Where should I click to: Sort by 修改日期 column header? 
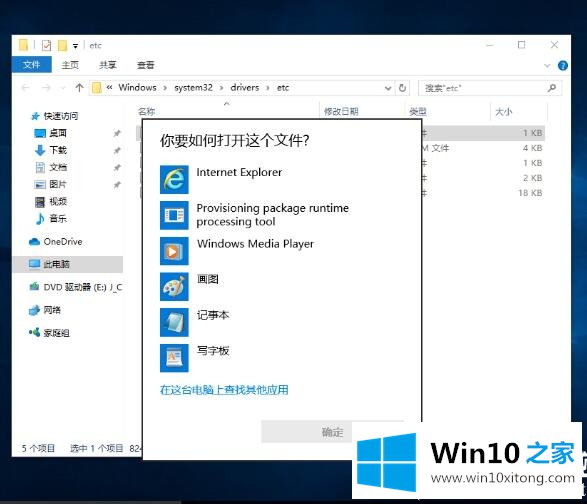pos(341,111)
